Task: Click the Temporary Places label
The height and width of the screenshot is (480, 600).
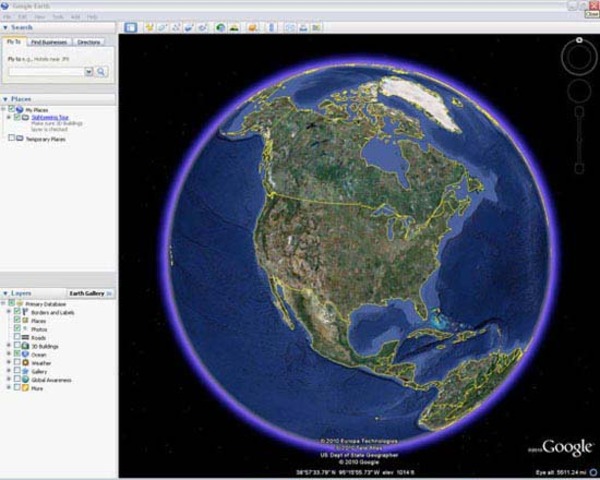Action: (46, 139)
